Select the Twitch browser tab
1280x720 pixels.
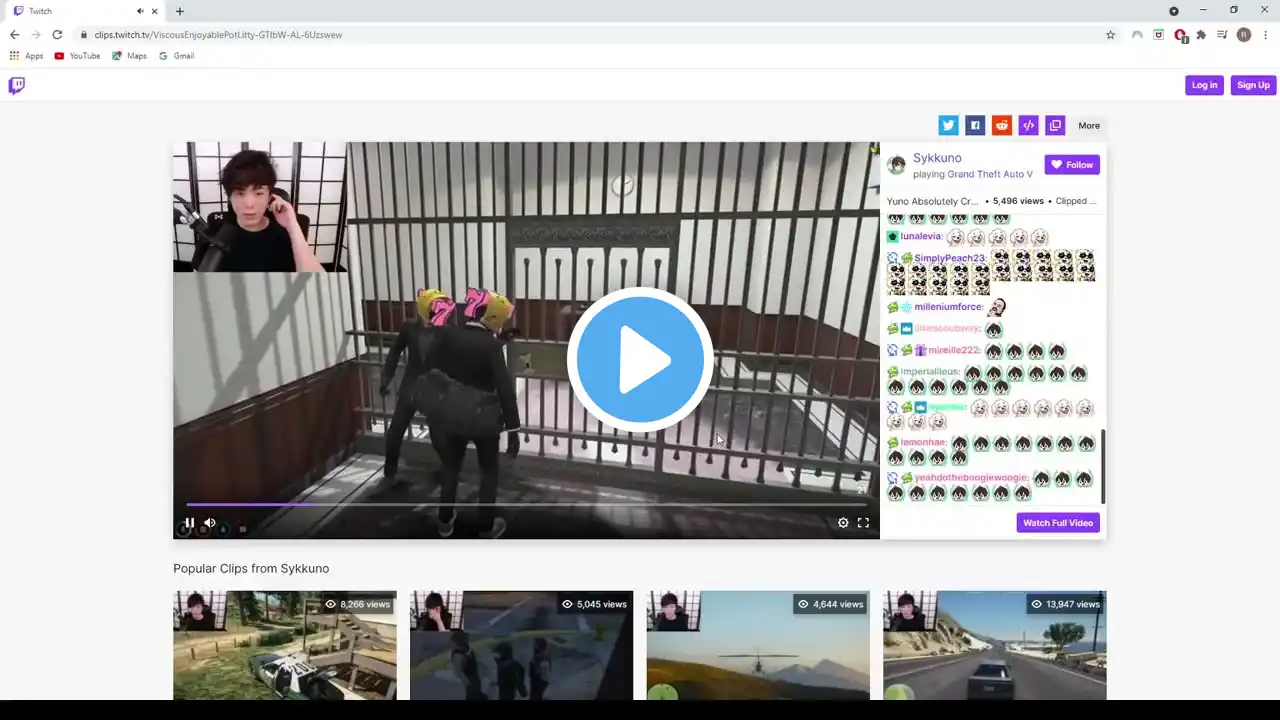pyautogui.click(x=85, y=11)
